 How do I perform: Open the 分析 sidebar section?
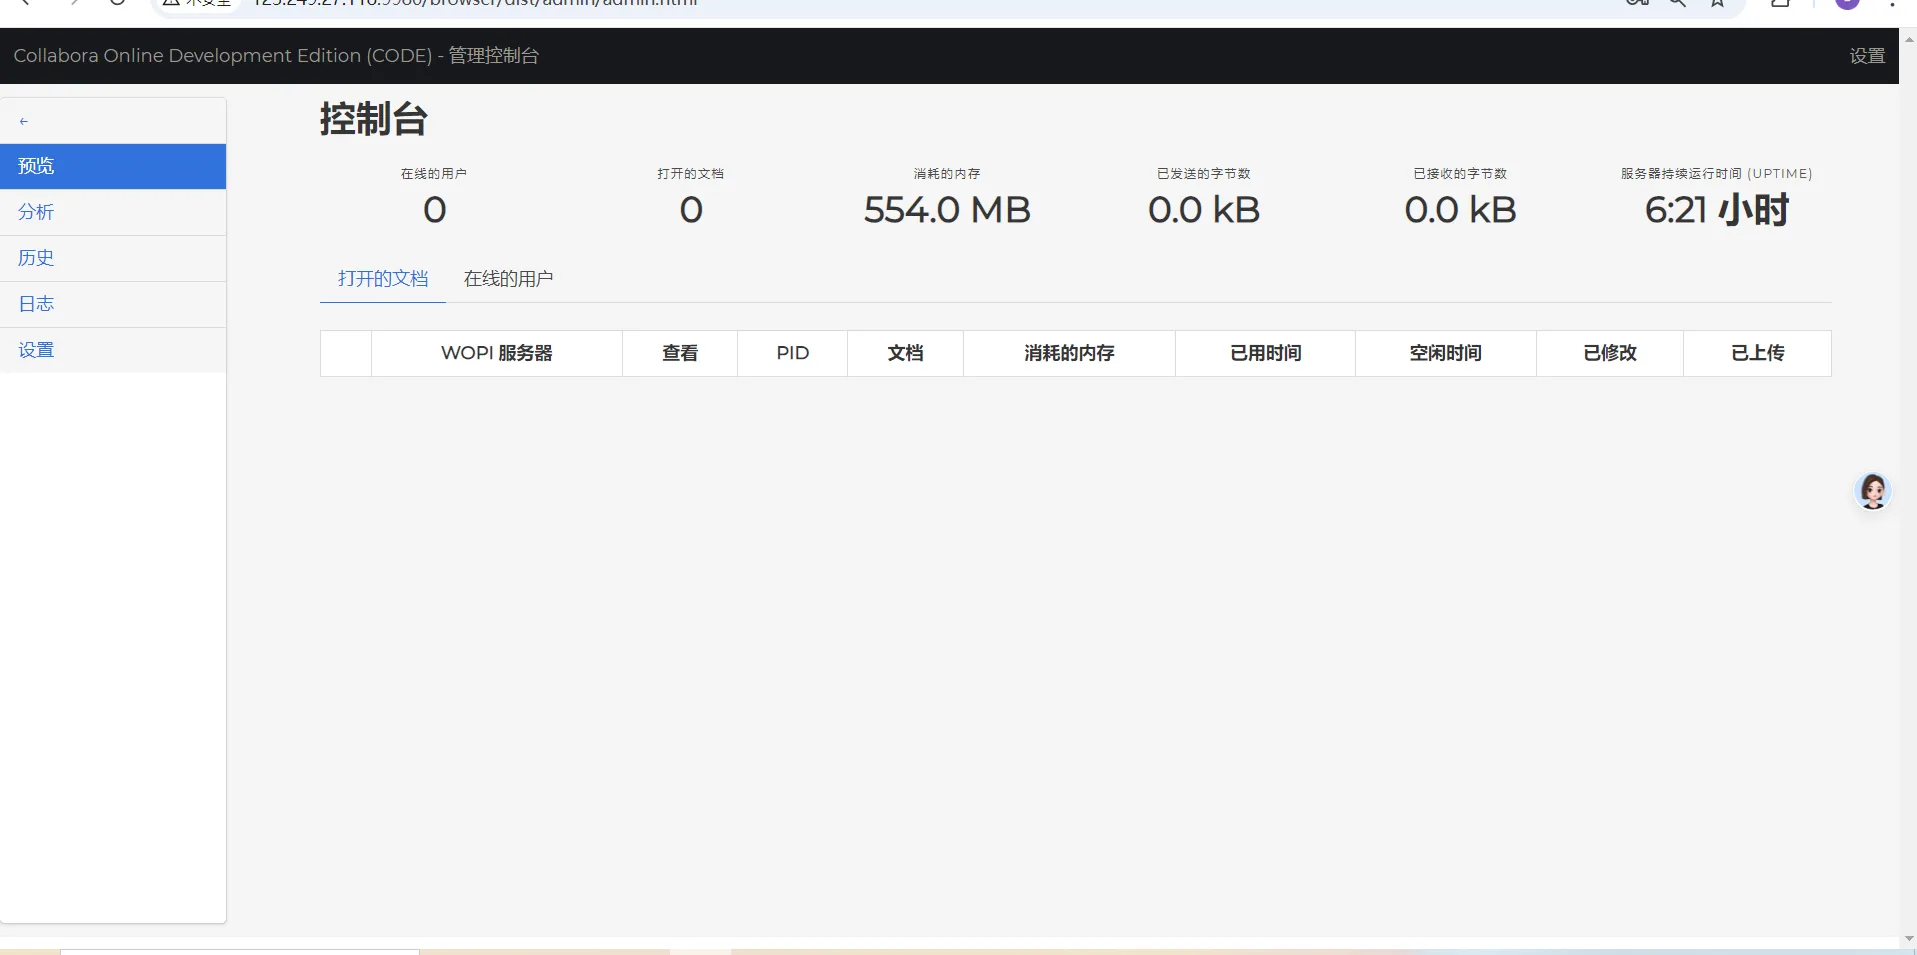click(113, 212)
